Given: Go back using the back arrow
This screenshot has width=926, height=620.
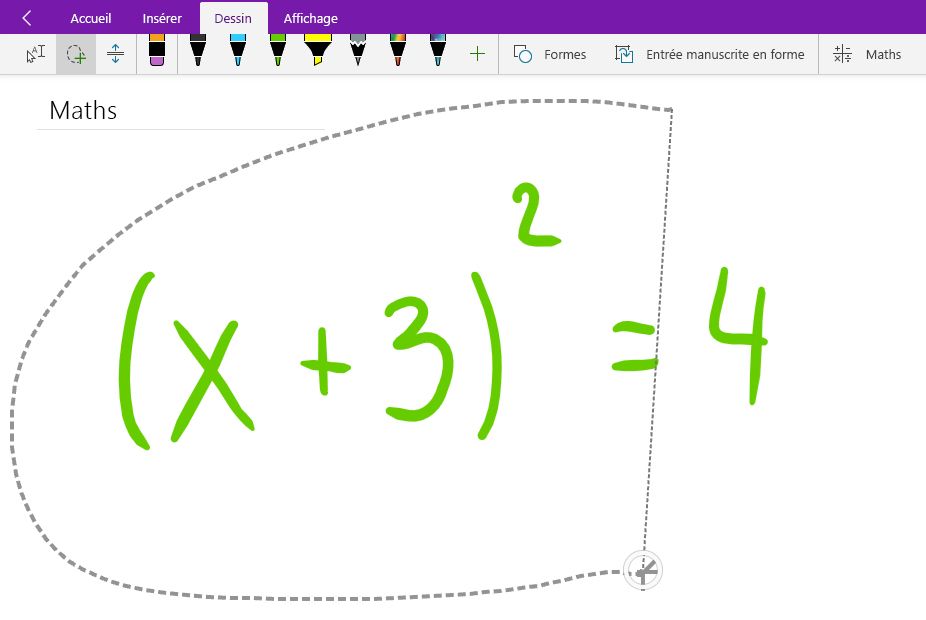Looking at the screenshot, I should (x=27, y=18).
